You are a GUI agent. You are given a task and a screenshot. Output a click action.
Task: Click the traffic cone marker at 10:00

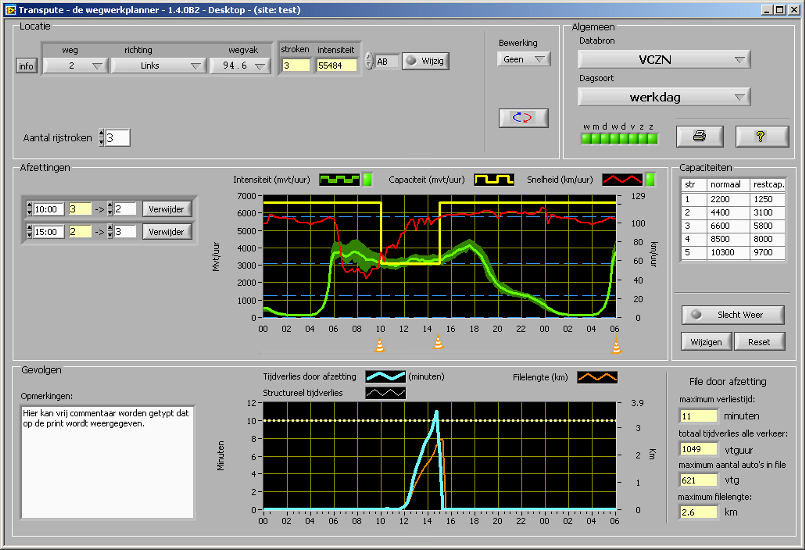click(380, 345)
